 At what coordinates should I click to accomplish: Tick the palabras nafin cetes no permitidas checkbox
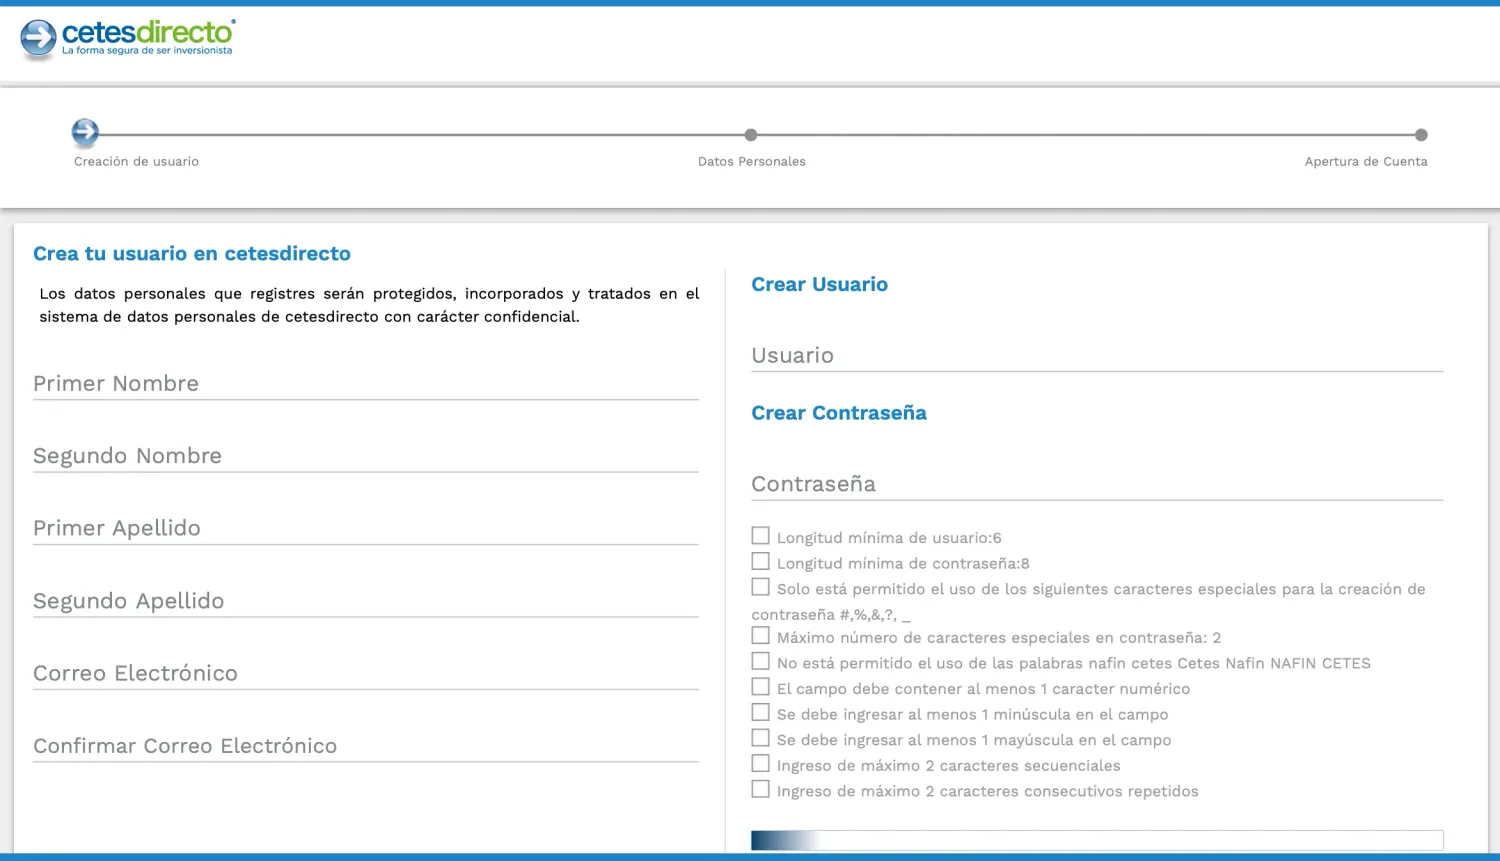(x=761, y=661)
